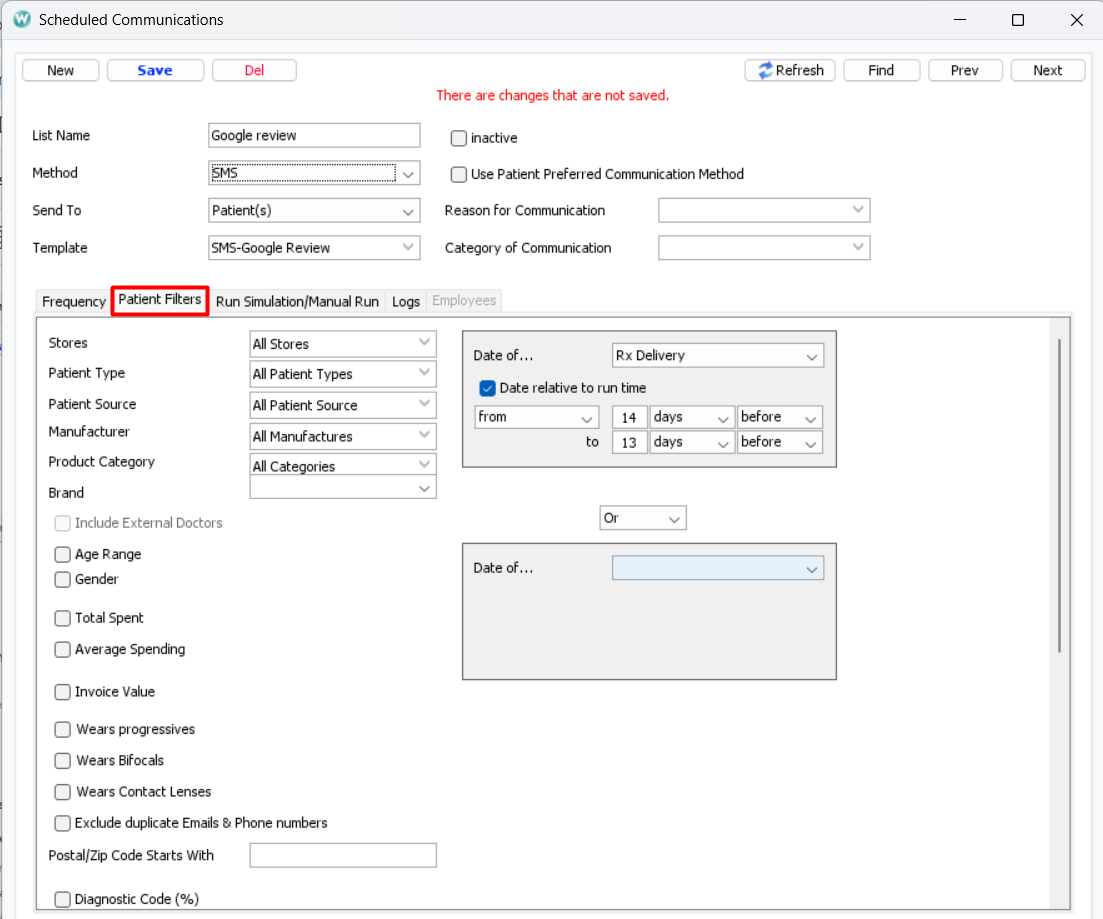Switch to the Logs tab
Viewport: 1103px width, 919px height.
click(406, 301)
